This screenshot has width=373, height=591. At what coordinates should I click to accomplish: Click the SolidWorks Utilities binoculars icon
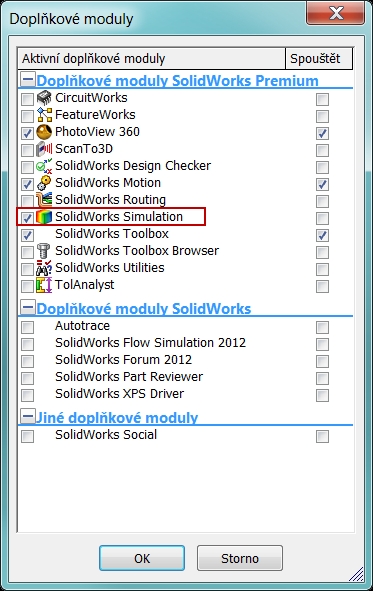click(44, 268)
